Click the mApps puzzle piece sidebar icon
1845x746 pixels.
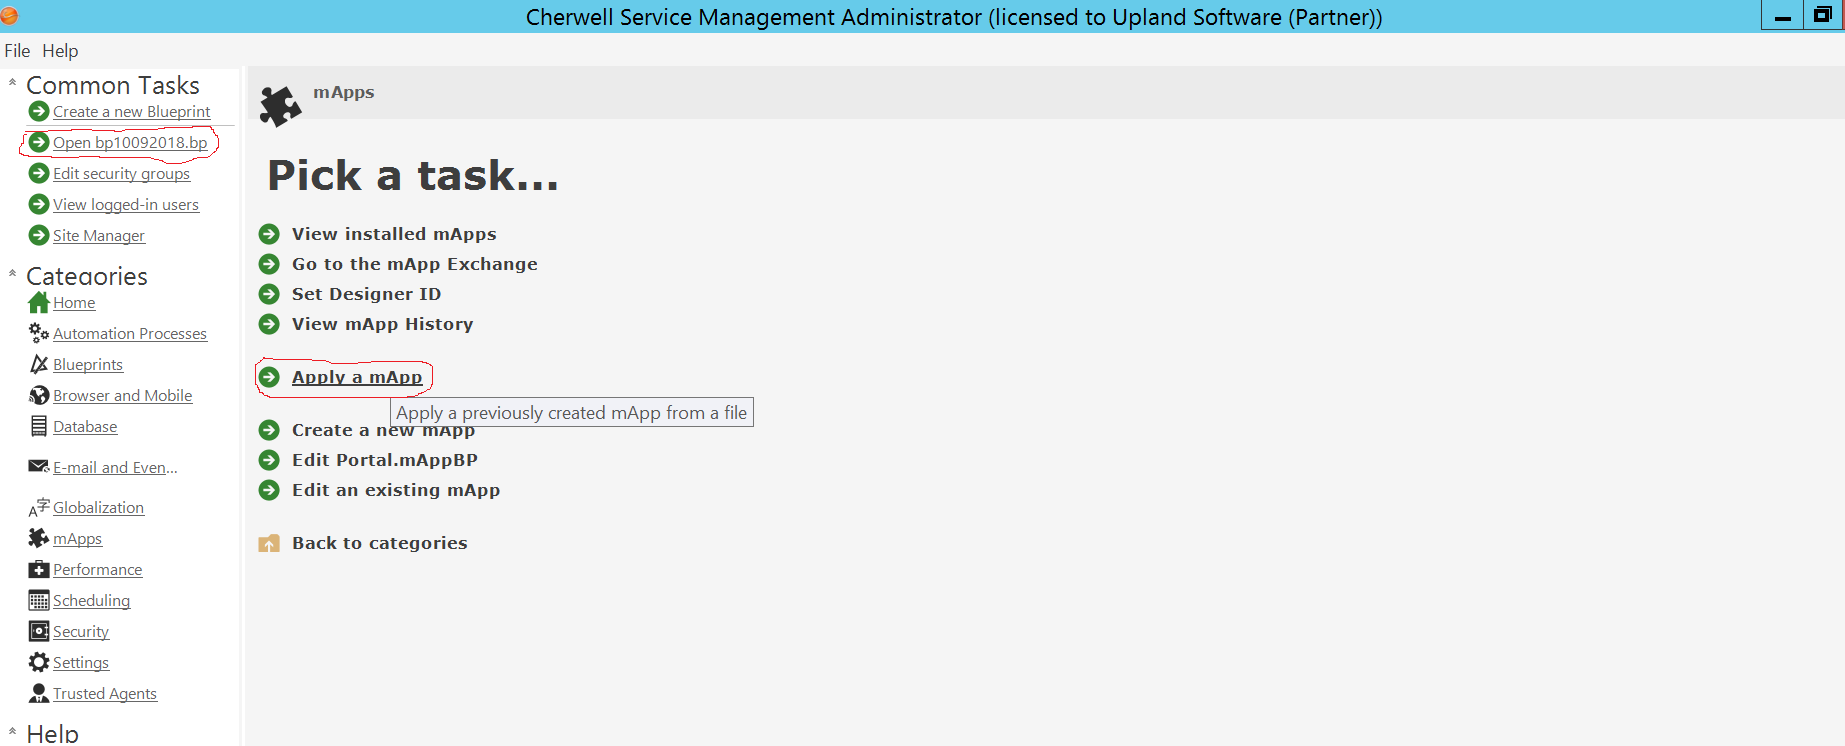(x=39, y=538)
